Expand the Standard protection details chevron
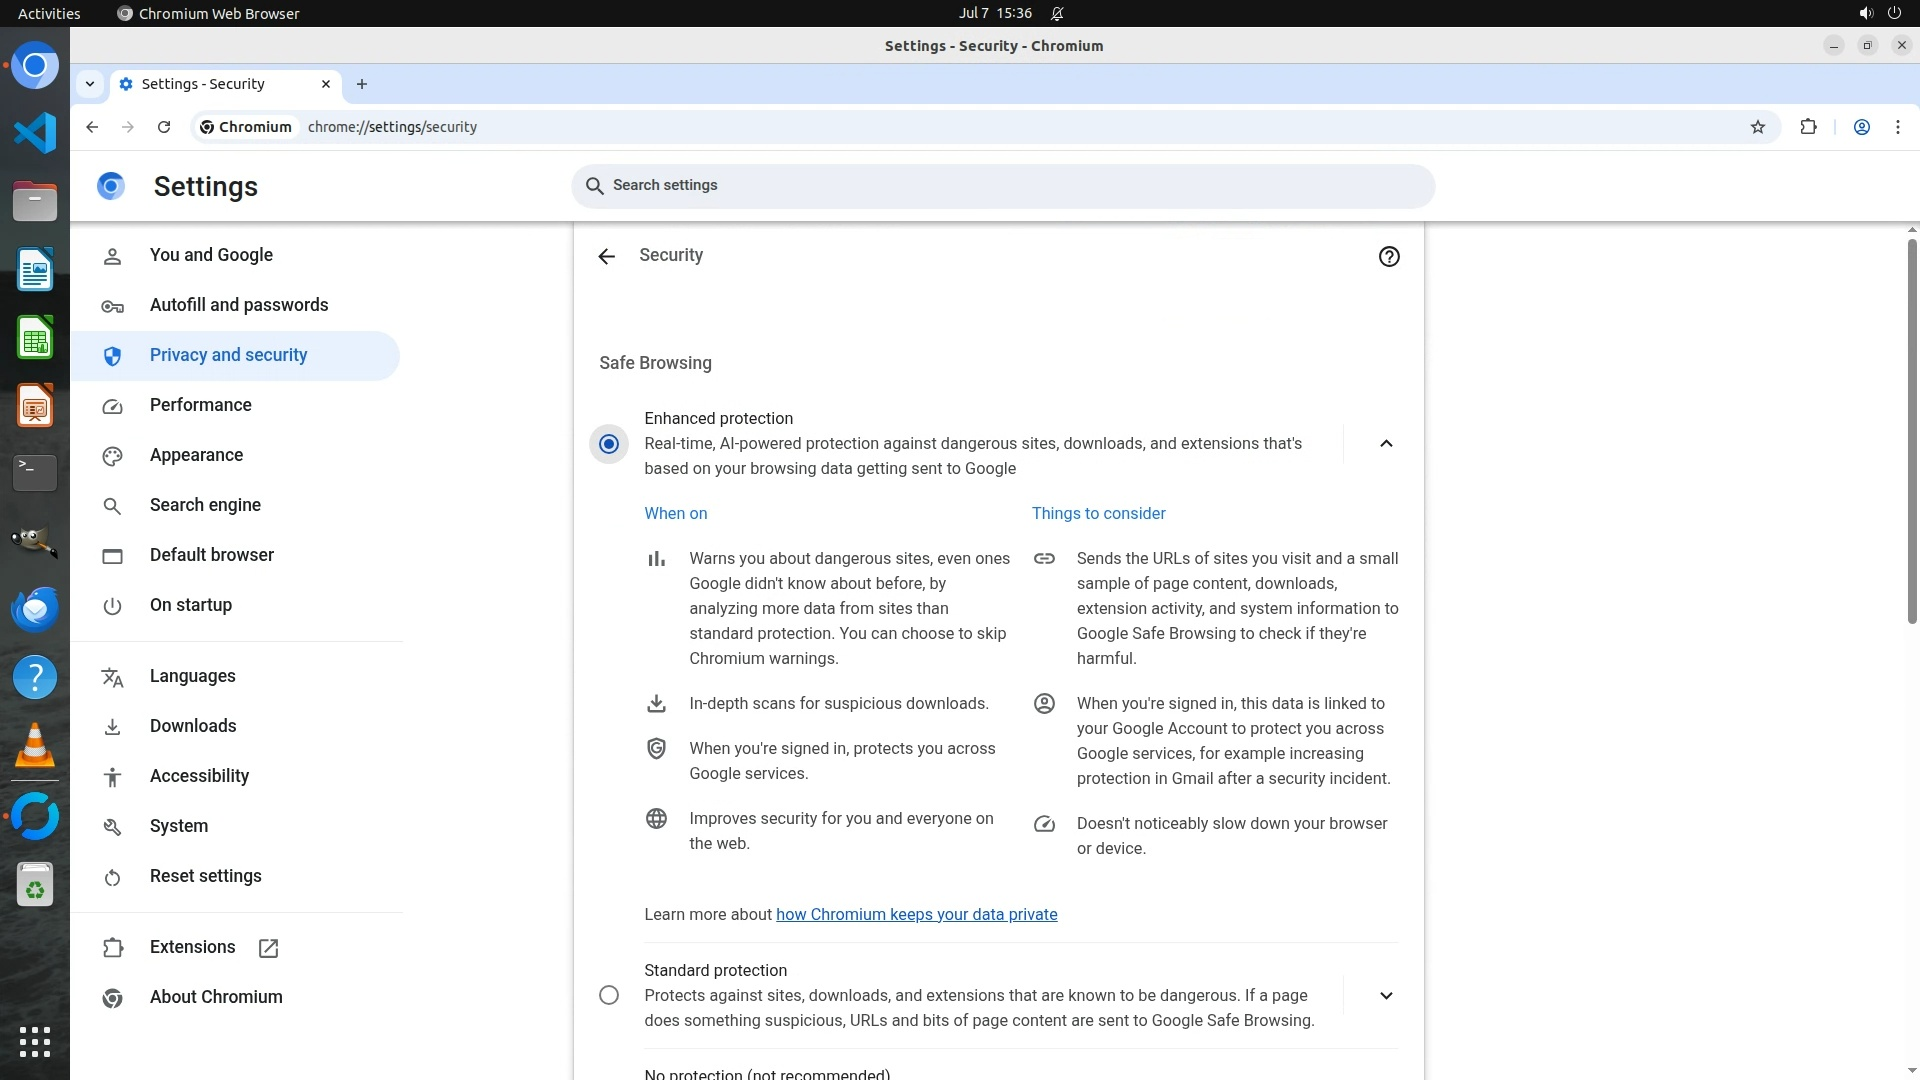The image size is (1920, 1080). pyautogui.click(x=1385, y=995)
